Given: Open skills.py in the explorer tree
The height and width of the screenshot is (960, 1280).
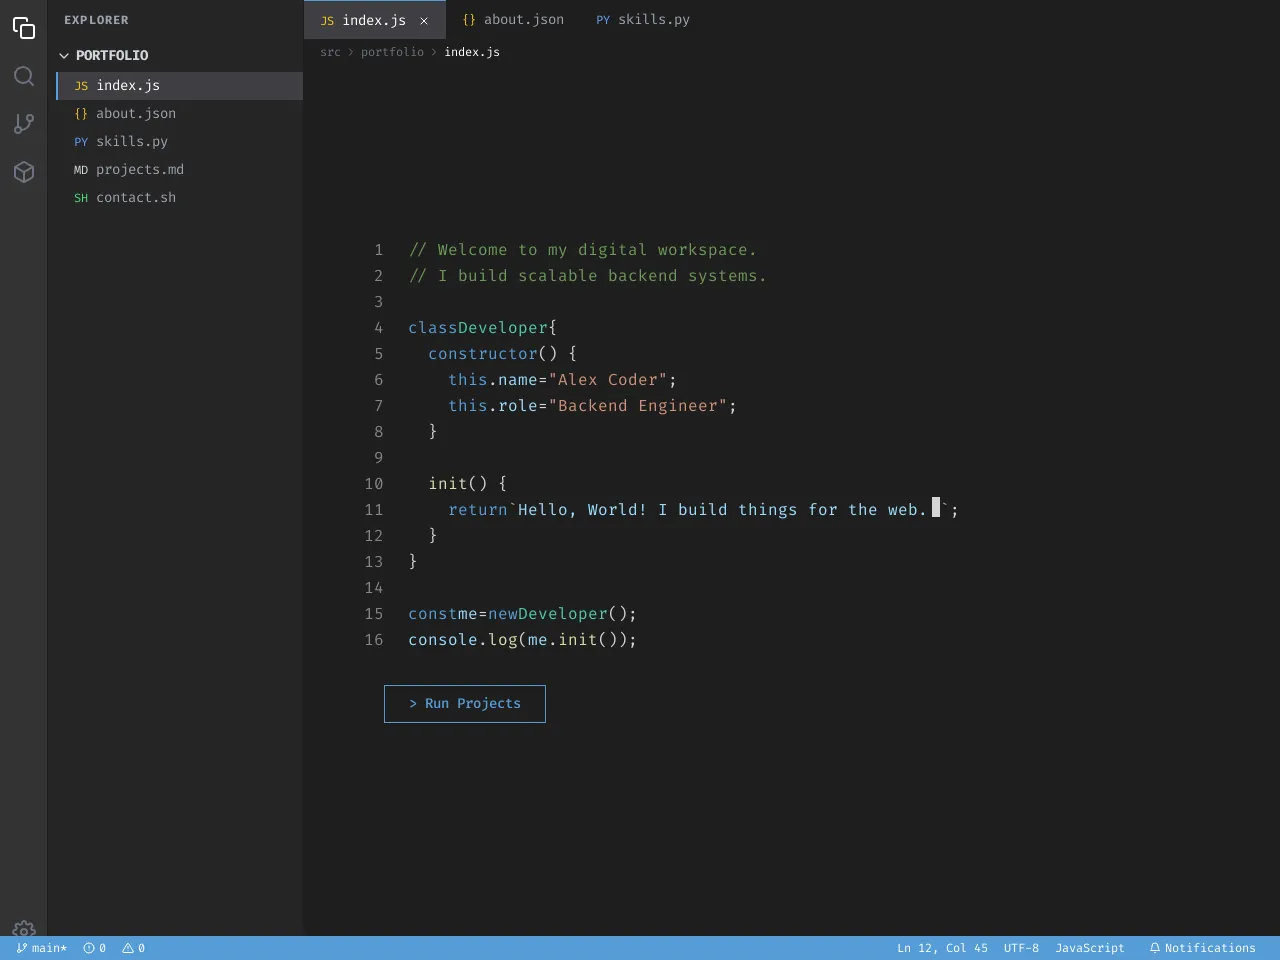Looking at the screenshot, I should [x=180, y=142].
